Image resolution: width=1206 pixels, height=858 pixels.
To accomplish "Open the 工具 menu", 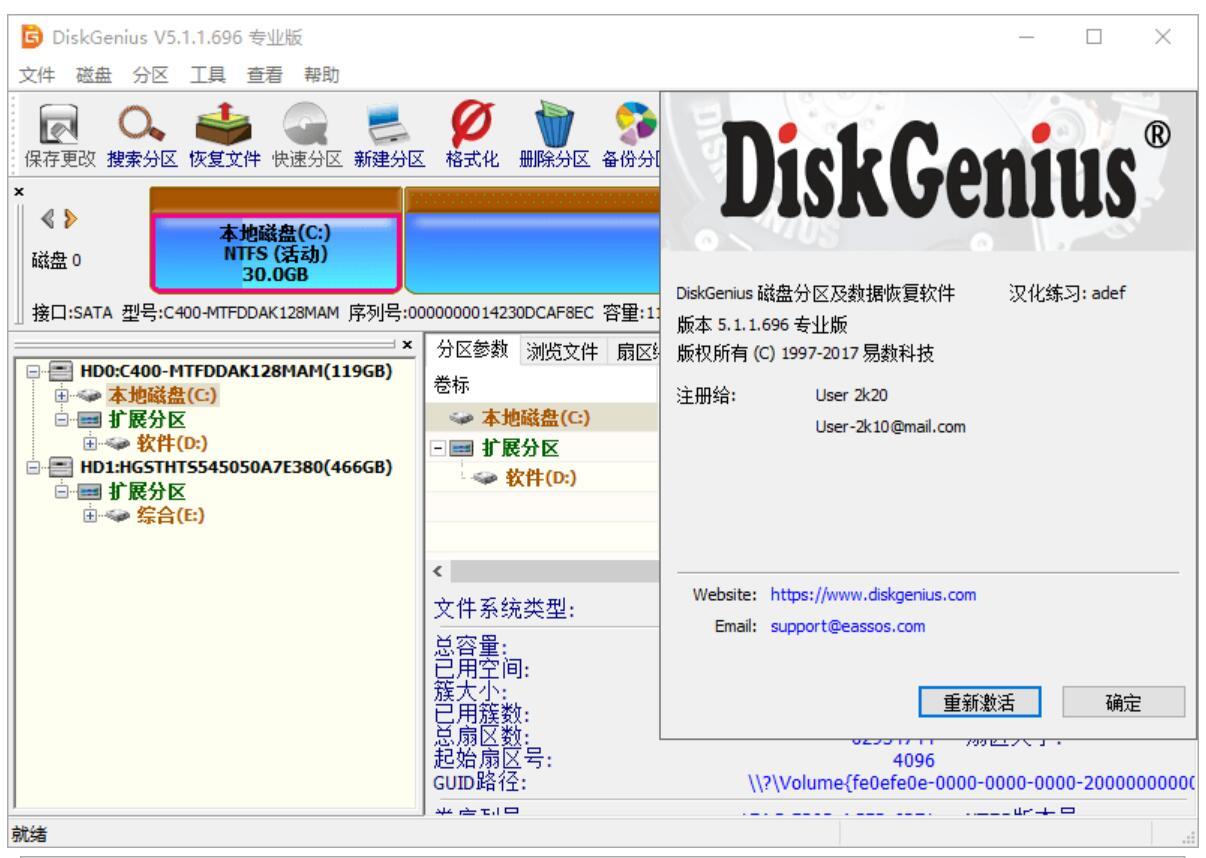I will [x=206, y=74].
